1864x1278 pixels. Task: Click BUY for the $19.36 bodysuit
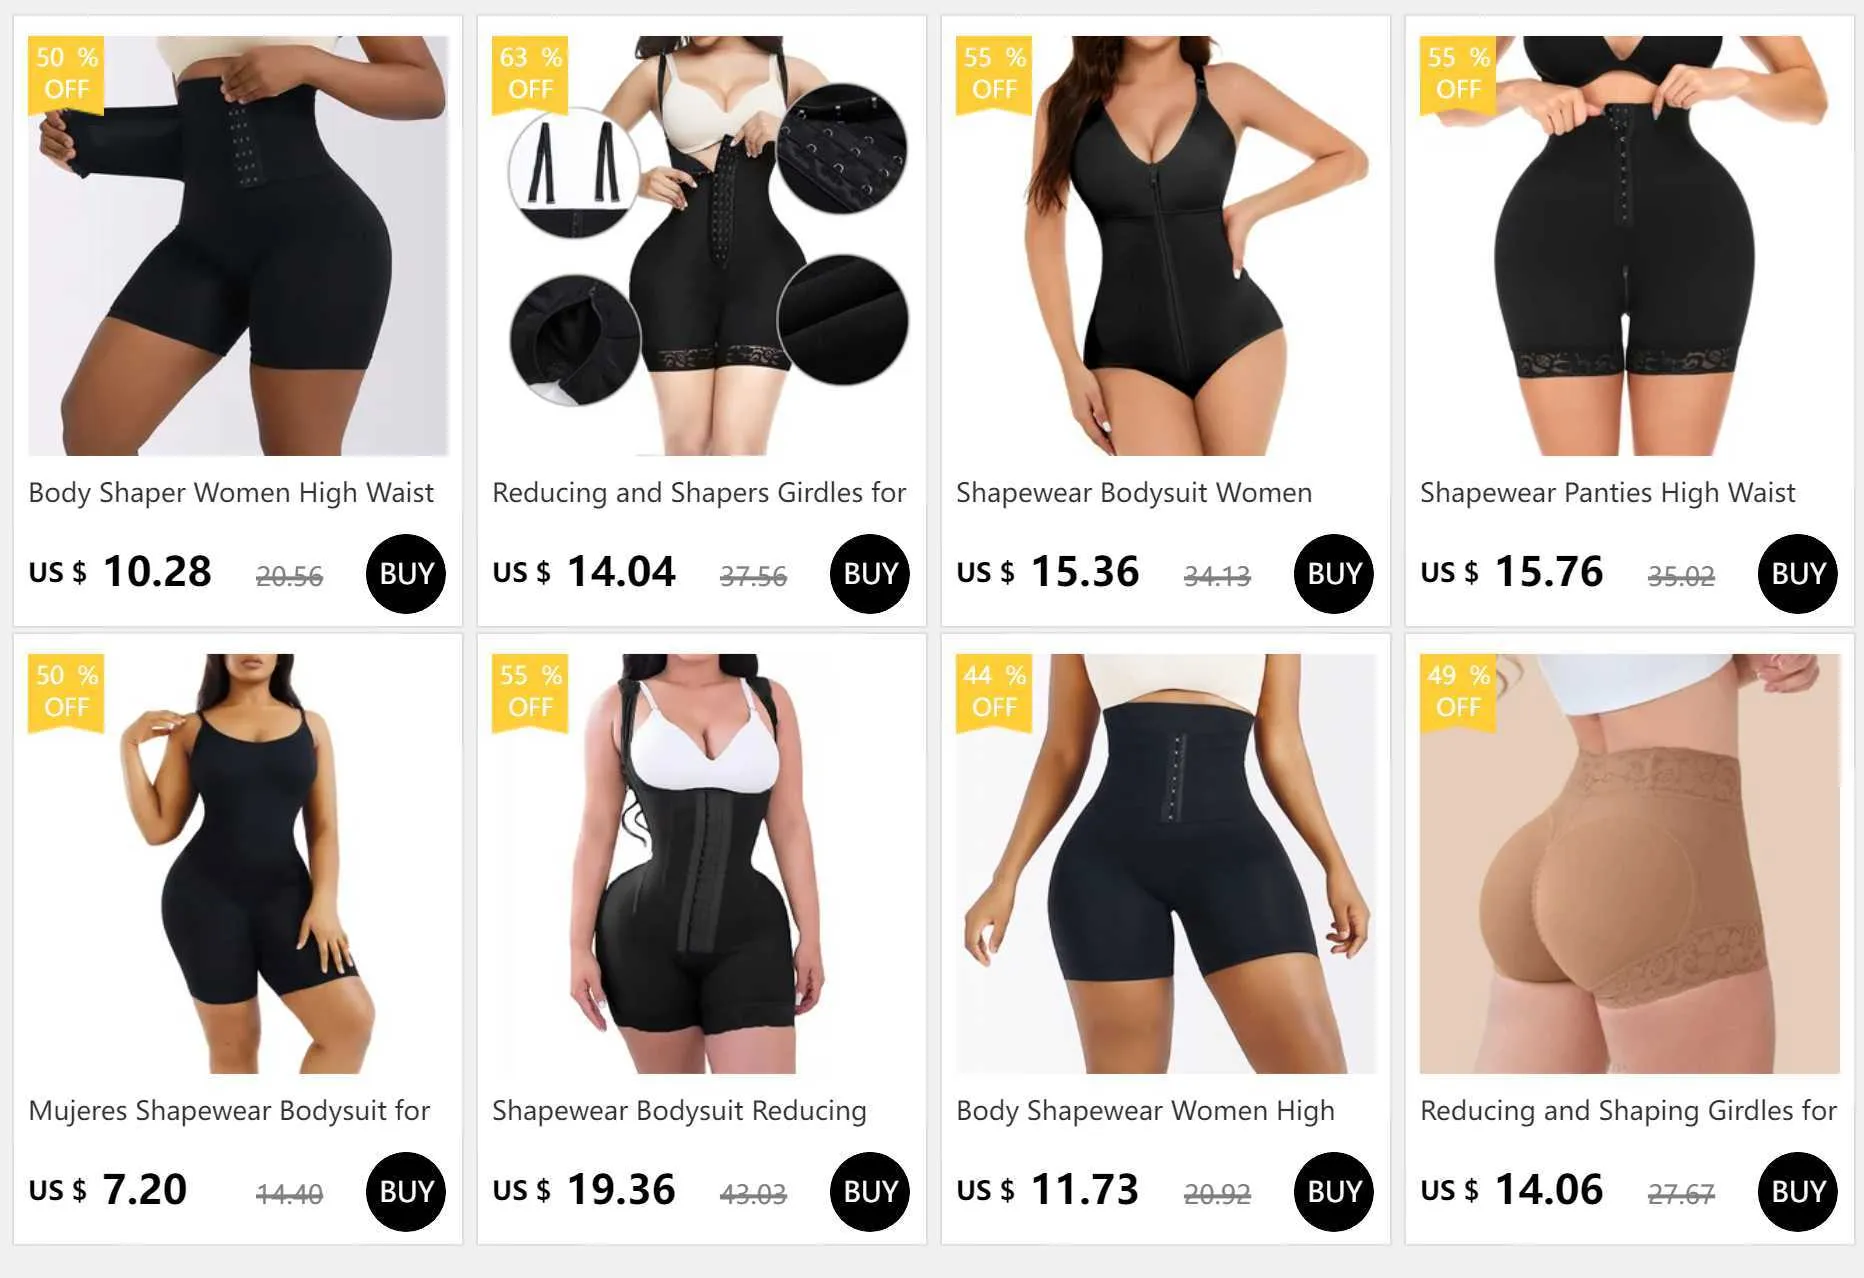click(870, 1192)
